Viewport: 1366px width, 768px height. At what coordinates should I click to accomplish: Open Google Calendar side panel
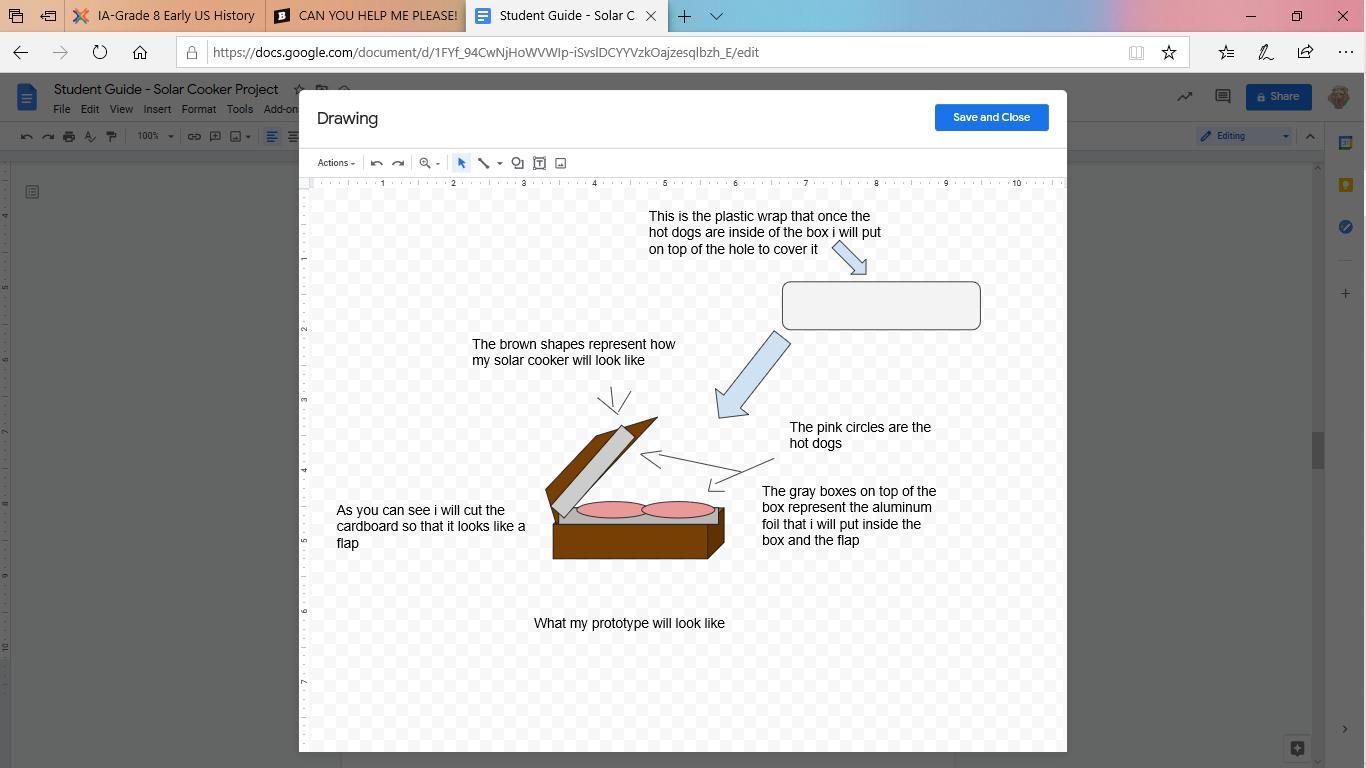point(1346,143)
